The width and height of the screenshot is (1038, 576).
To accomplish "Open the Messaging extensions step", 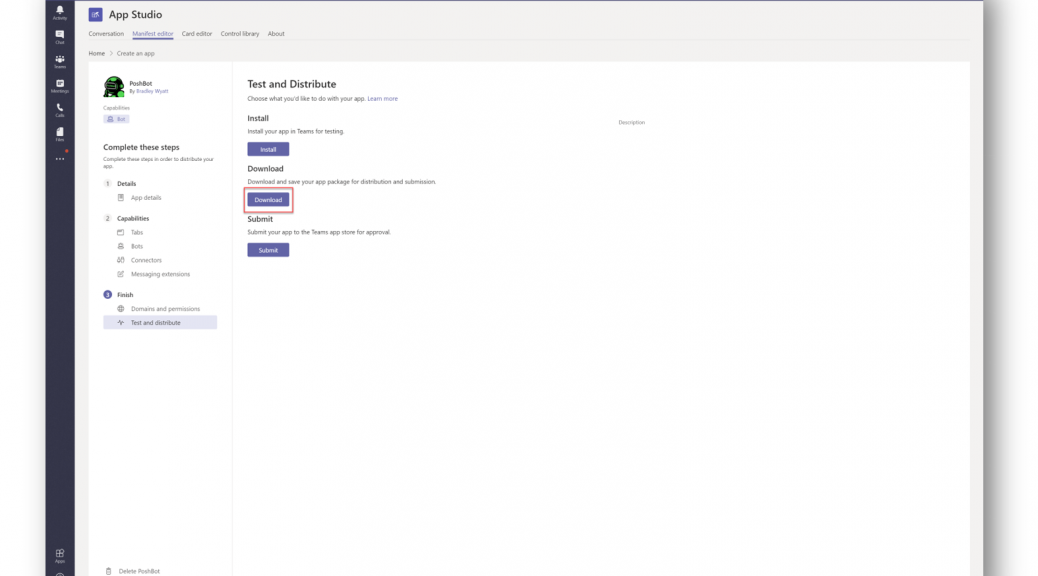I will 160,274.
